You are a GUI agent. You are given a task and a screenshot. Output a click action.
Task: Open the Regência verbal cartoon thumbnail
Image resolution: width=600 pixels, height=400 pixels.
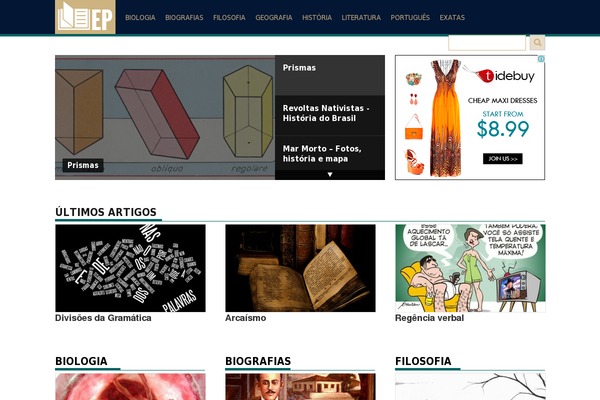(470, 268)
